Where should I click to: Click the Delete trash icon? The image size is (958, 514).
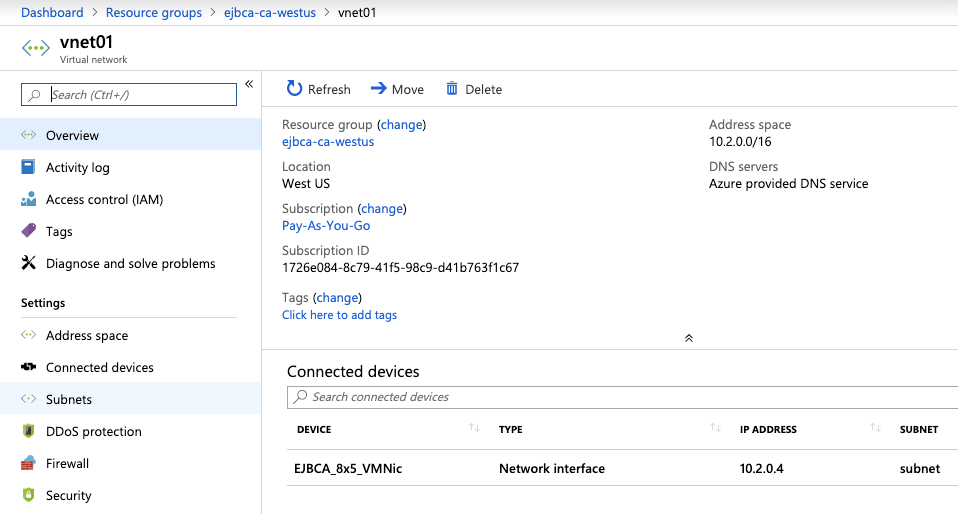coord(452,89)
